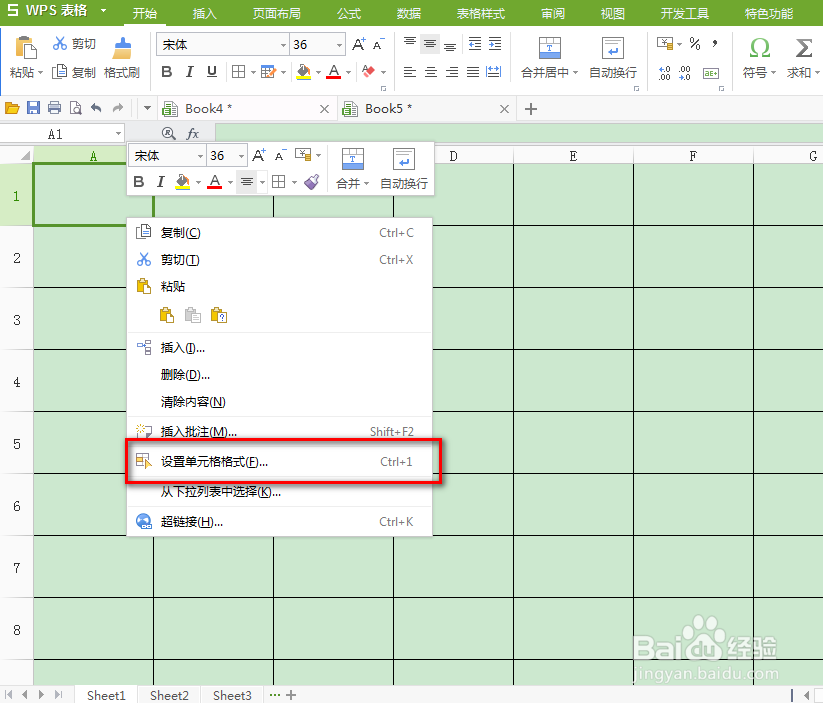Increase font size in ribbon

tap(358, 45)
